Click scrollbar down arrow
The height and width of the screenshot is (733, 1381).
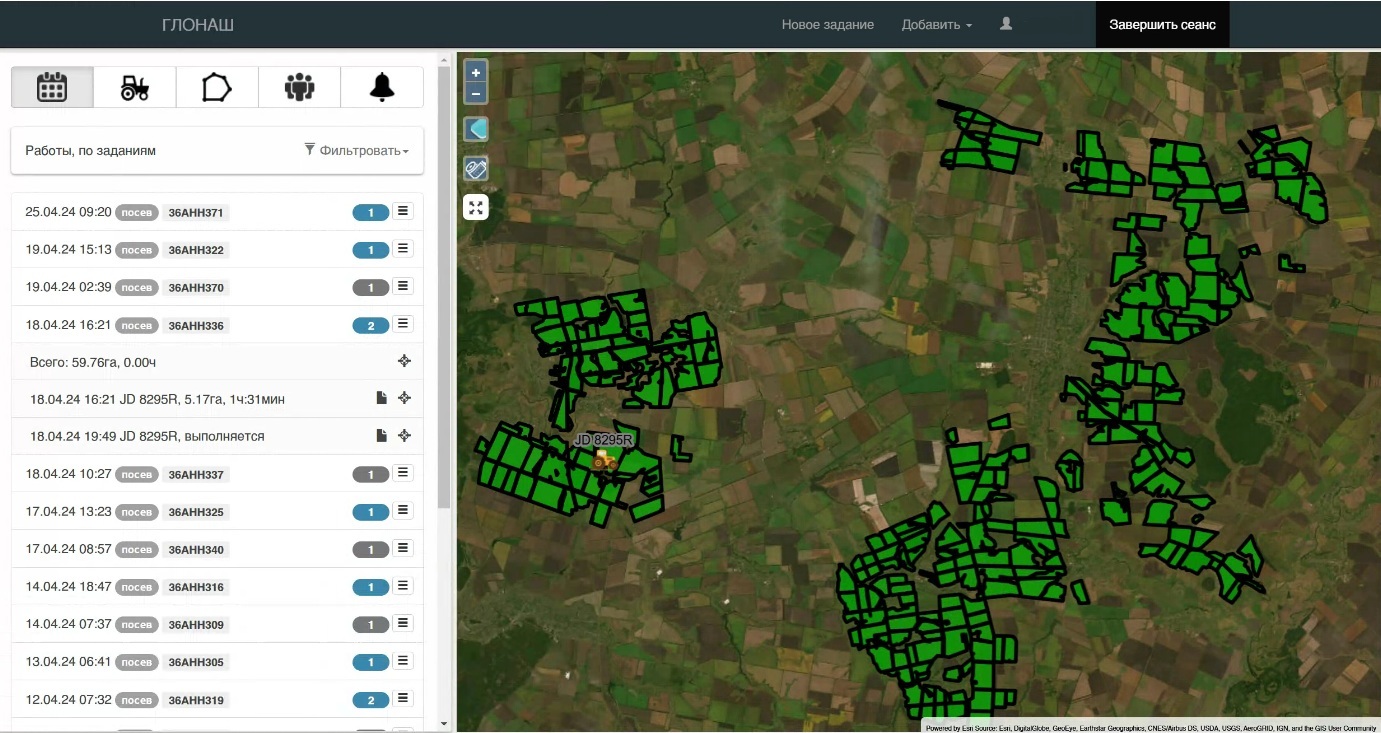pyautogui.click(x=444, y=723)
